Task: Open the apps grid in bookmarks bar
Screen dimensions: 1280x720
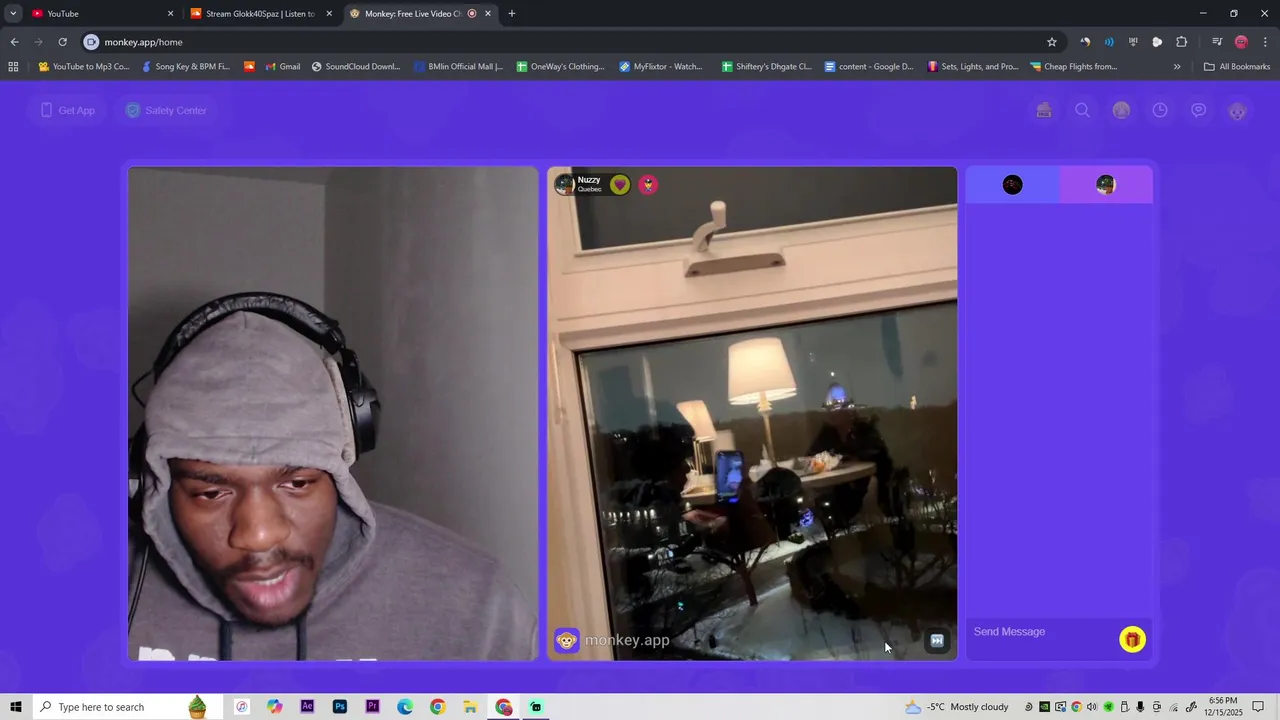Action: tap(13, 67)
